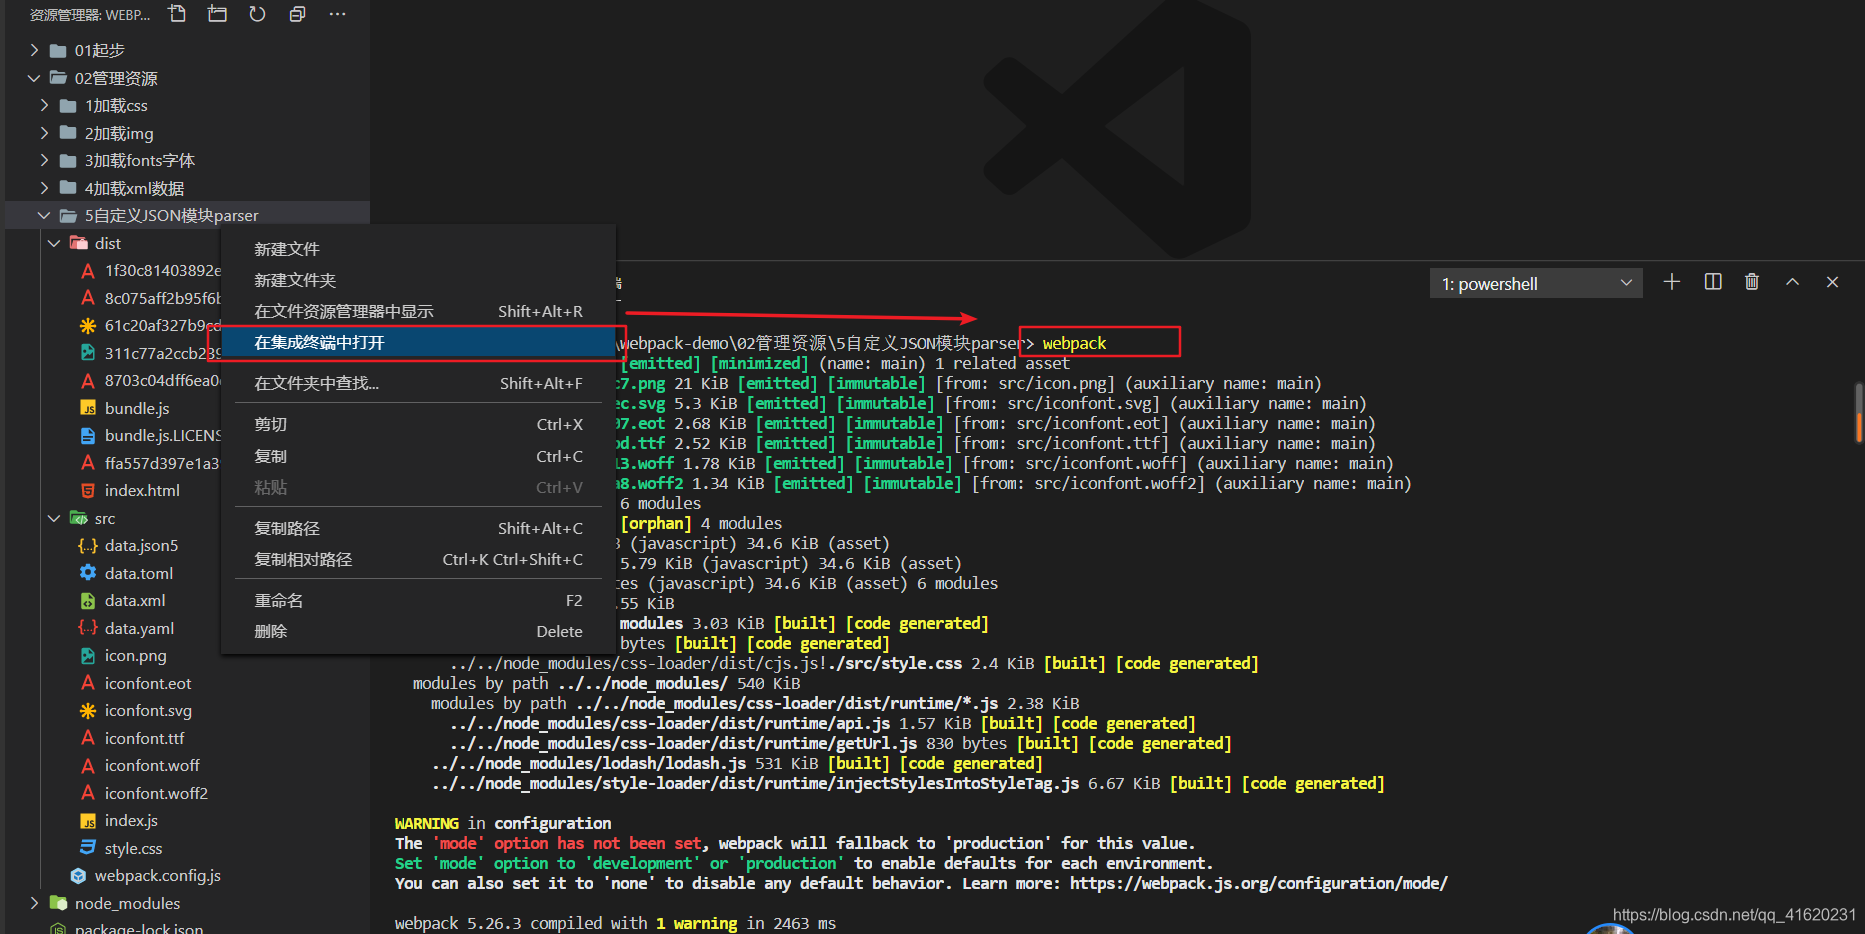Image resolution: width=1865 pixels, height=934 pixels.
Task: Open iconfont.woff2 file
Action: point(156,793)
